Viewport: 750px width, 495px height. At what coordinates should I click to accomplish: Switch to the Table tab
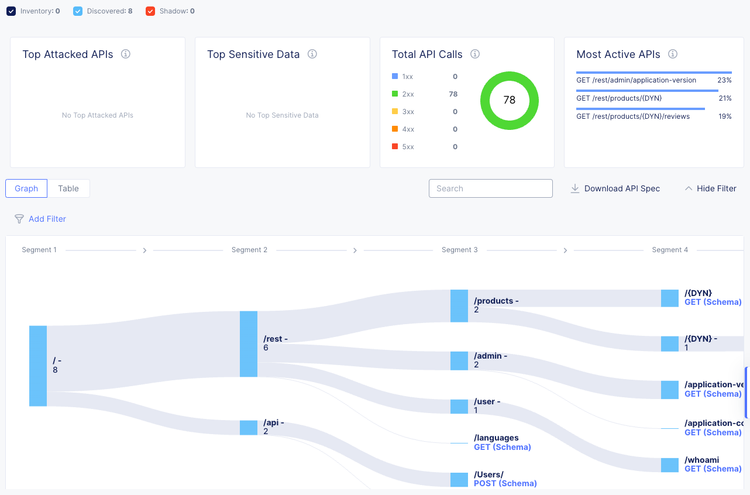point(68,188)
